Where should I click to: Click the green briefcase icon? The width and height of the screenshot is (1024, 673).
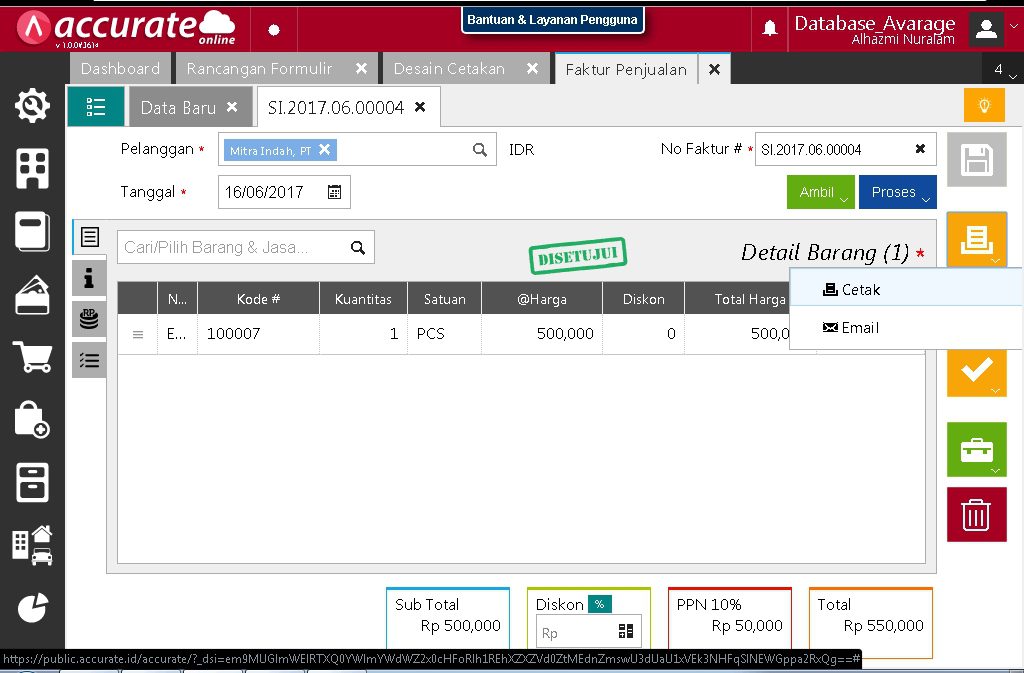(976, 450)
